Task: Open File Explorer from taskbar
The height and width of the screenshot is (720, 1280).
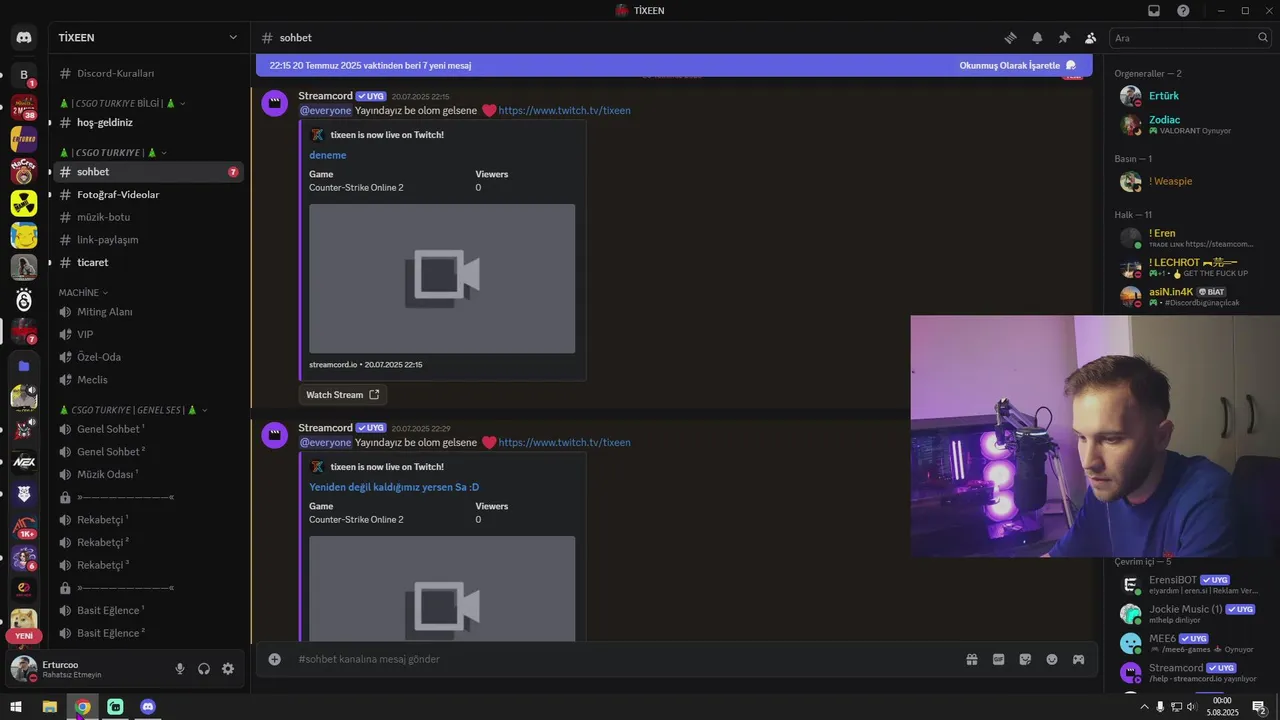Action: [x=49, y=707]
